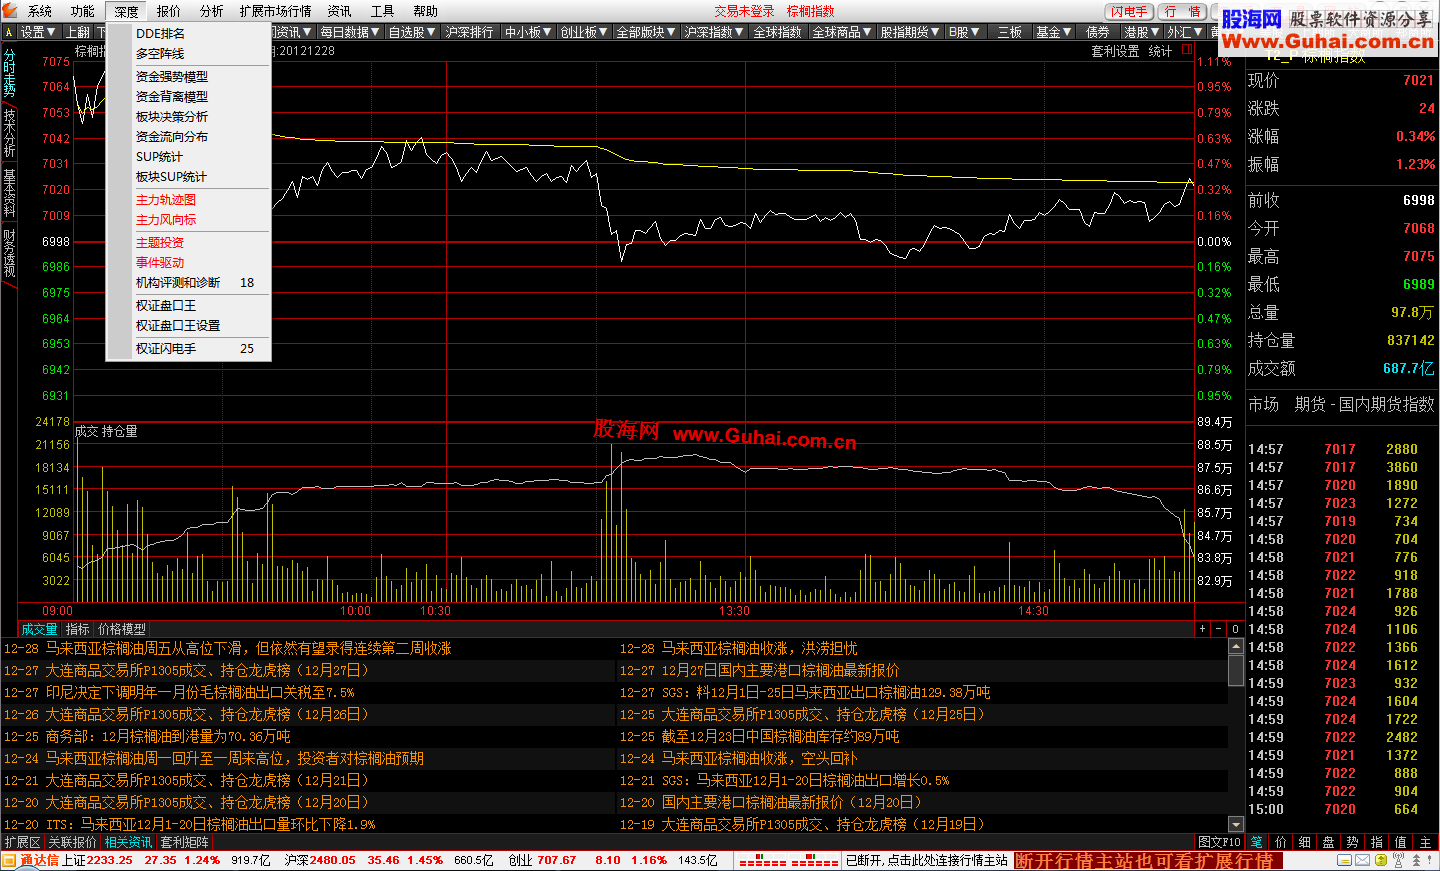Select 权证闪电手 menu entry
This screenshot has height=871, width=1440.
[188, 348]
